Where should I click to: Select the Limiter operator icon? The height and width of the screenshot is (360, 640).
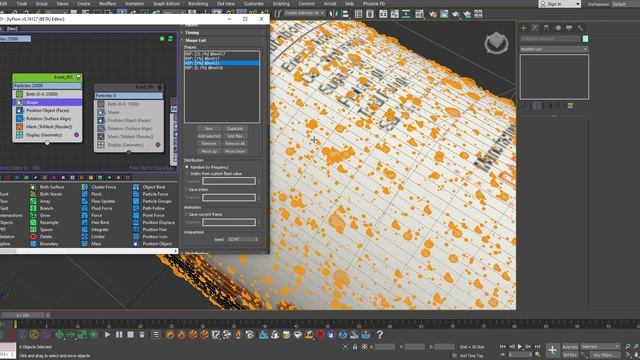(x=84, y=236)
